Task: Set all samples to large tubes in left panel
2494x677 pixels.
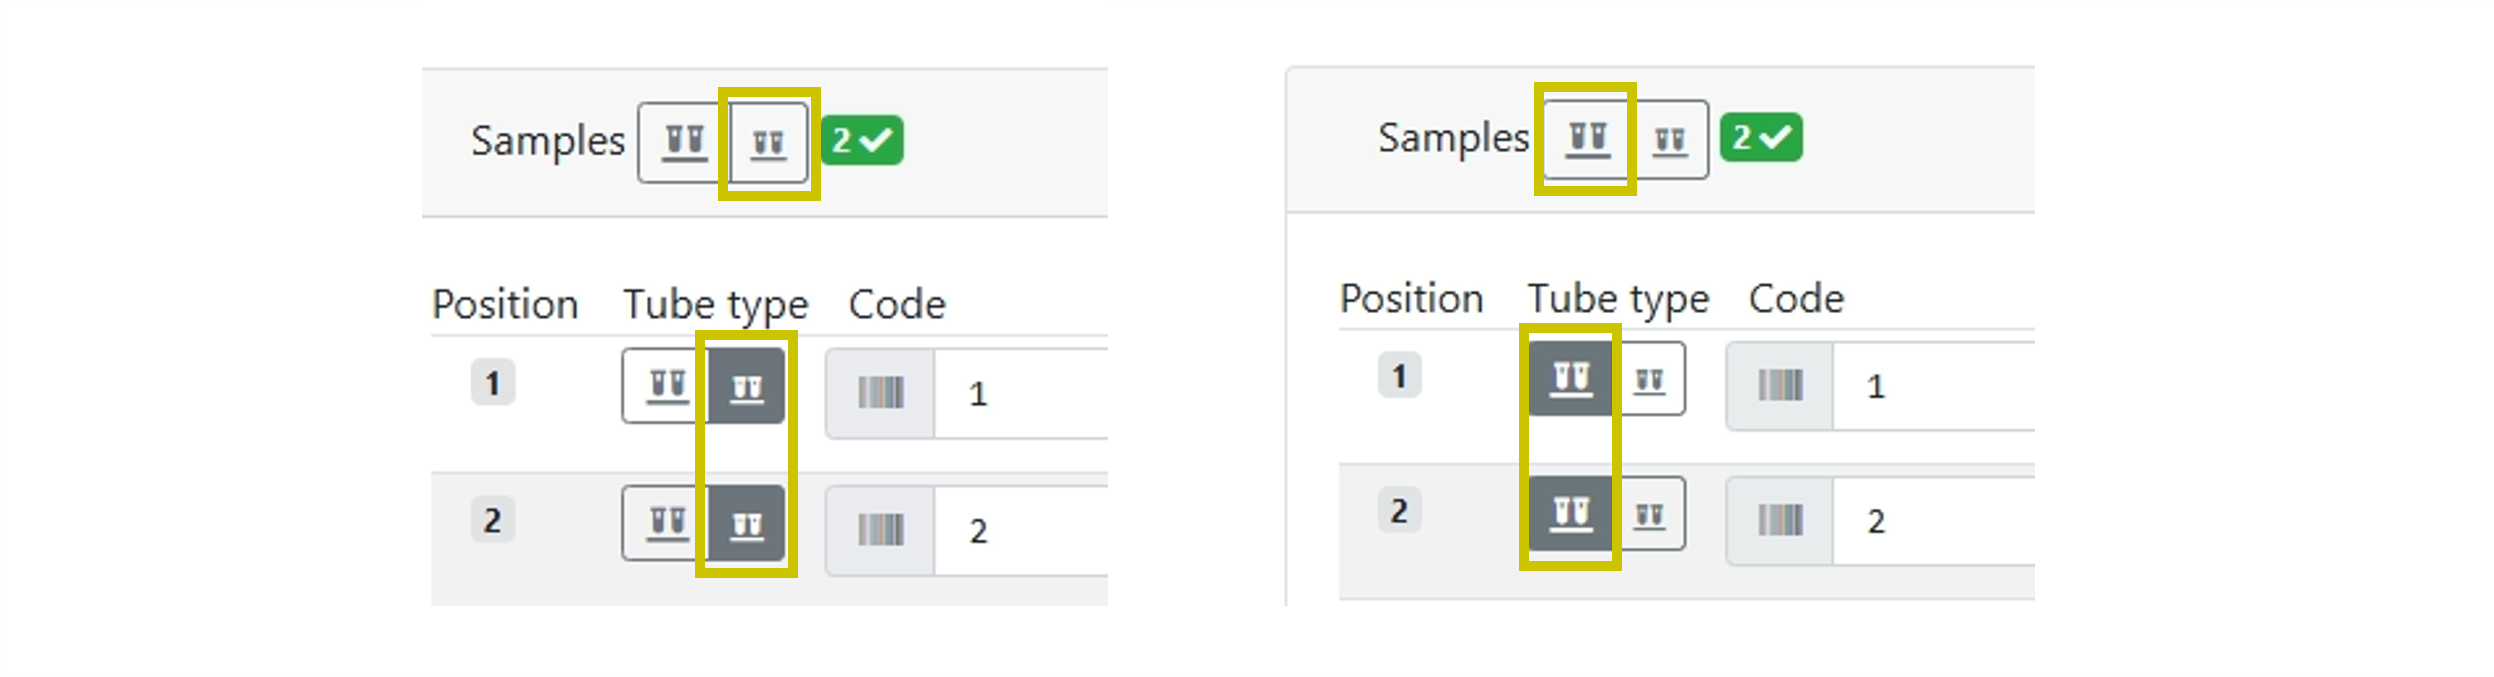Action: [x=684, y=142]
